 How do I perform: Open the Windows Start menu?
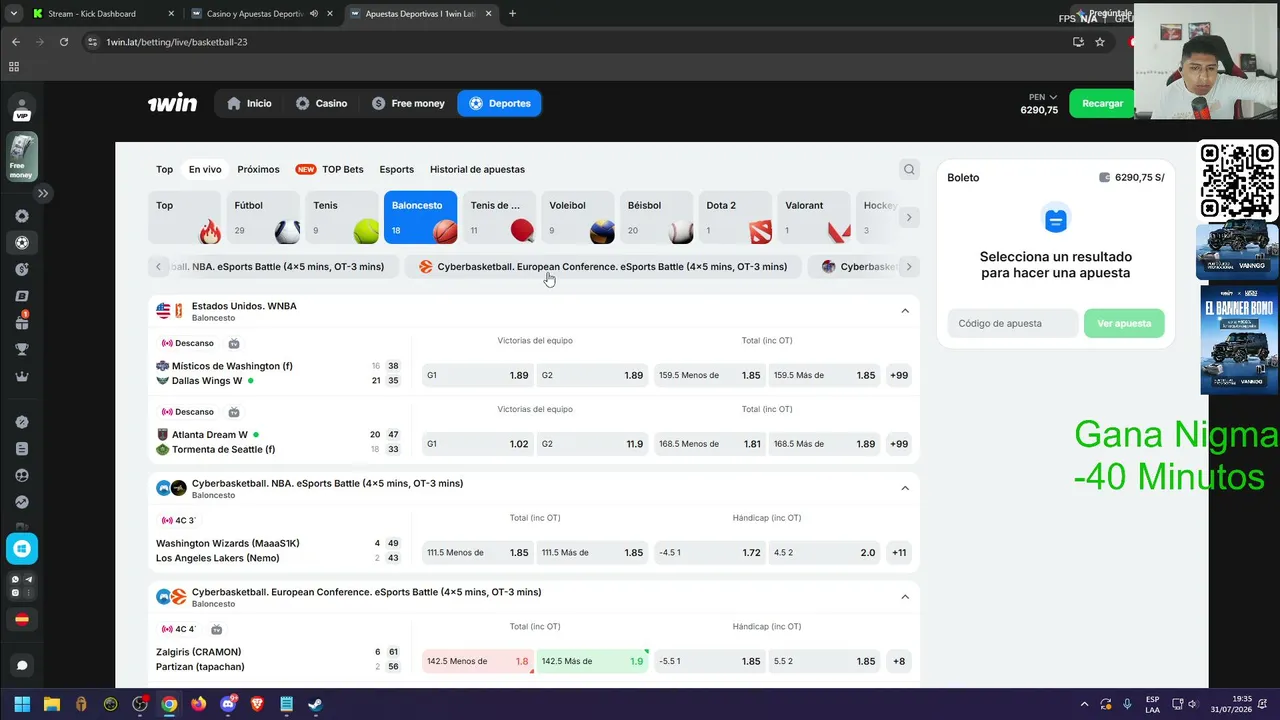(22, 704)
